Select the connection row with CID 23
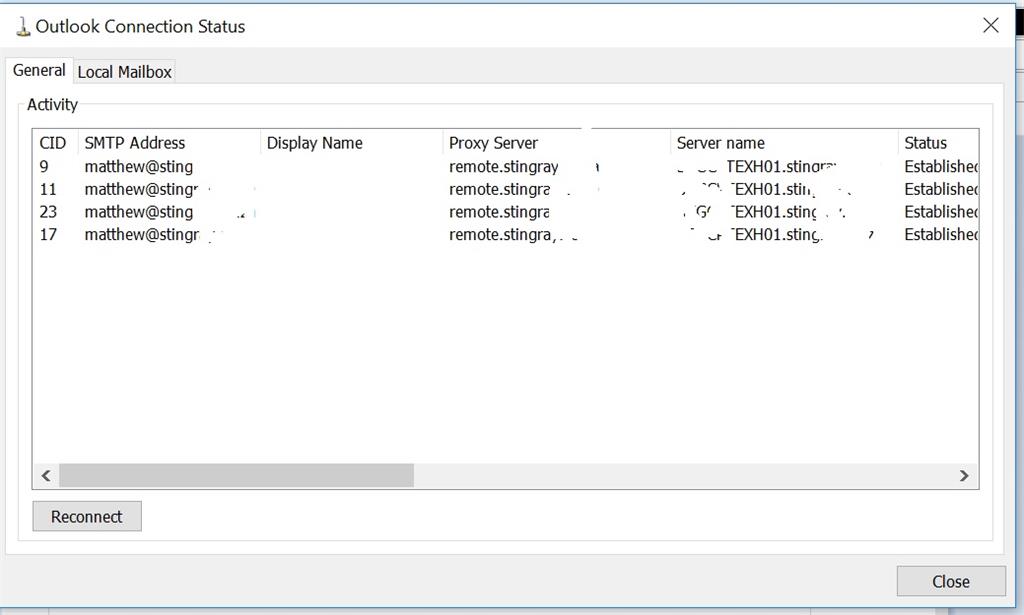The height and width of the screenshot is (615, 1024). pos(505,212)
